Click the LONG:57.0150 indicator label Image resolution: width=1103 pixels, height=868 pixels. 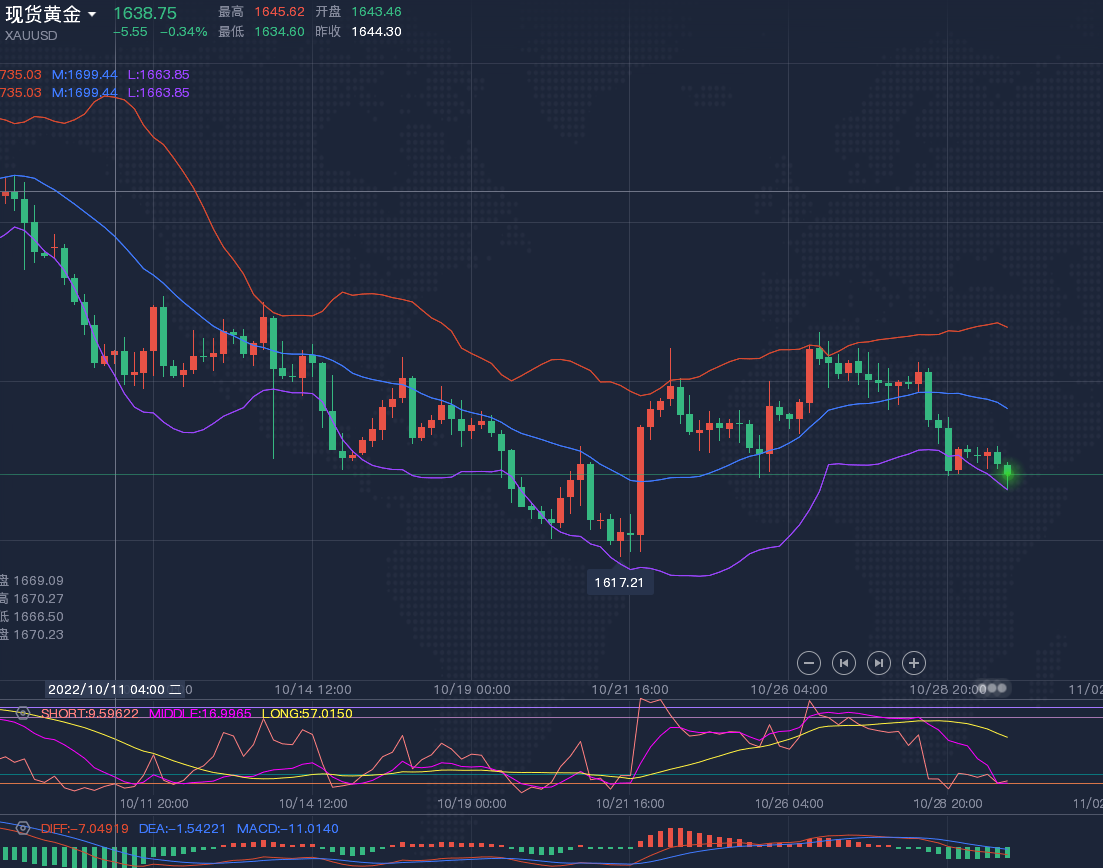coord(306,713)
